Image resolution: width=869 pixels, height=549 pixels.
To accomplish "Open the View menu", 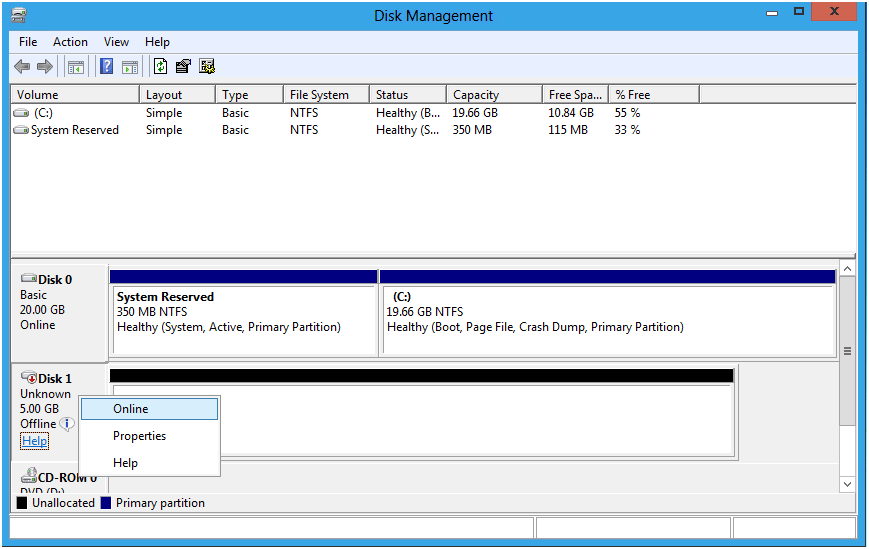I will click(116, 42).
